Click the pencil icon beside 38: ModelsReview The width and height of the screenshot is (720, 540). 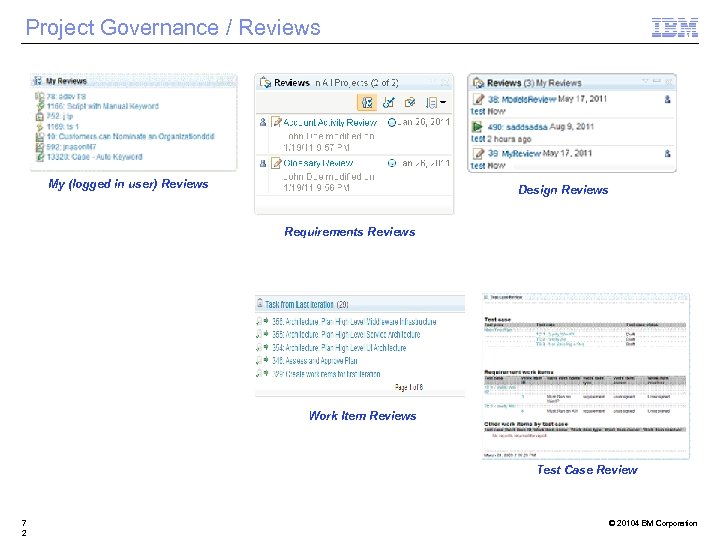(478, 99)
